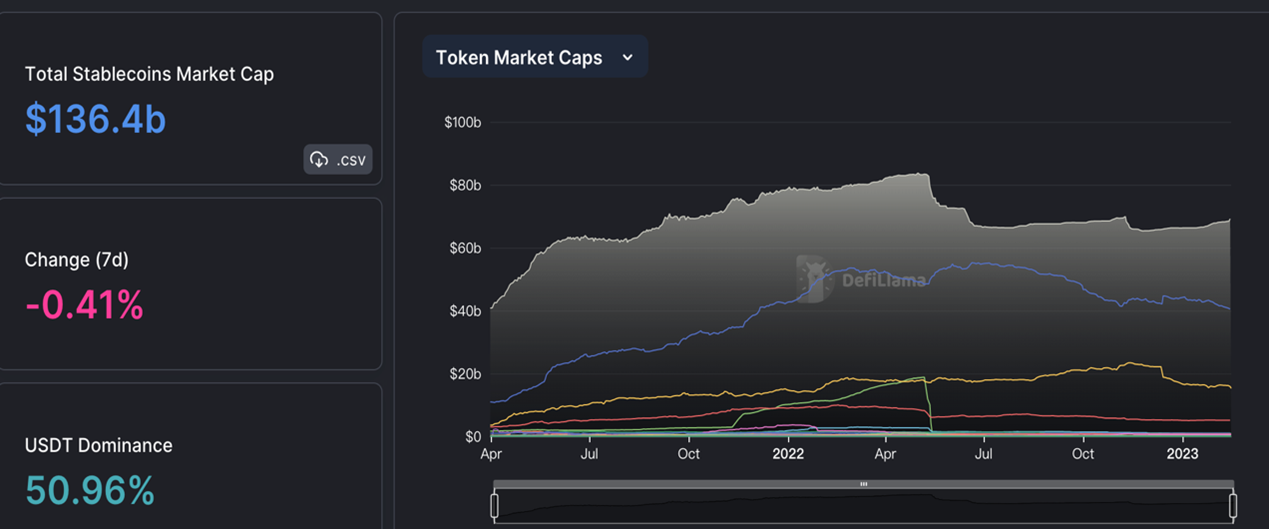Select the $136.4b total market cap value
This screenshot has width=1269, height=529.
(x=95, y=119)
